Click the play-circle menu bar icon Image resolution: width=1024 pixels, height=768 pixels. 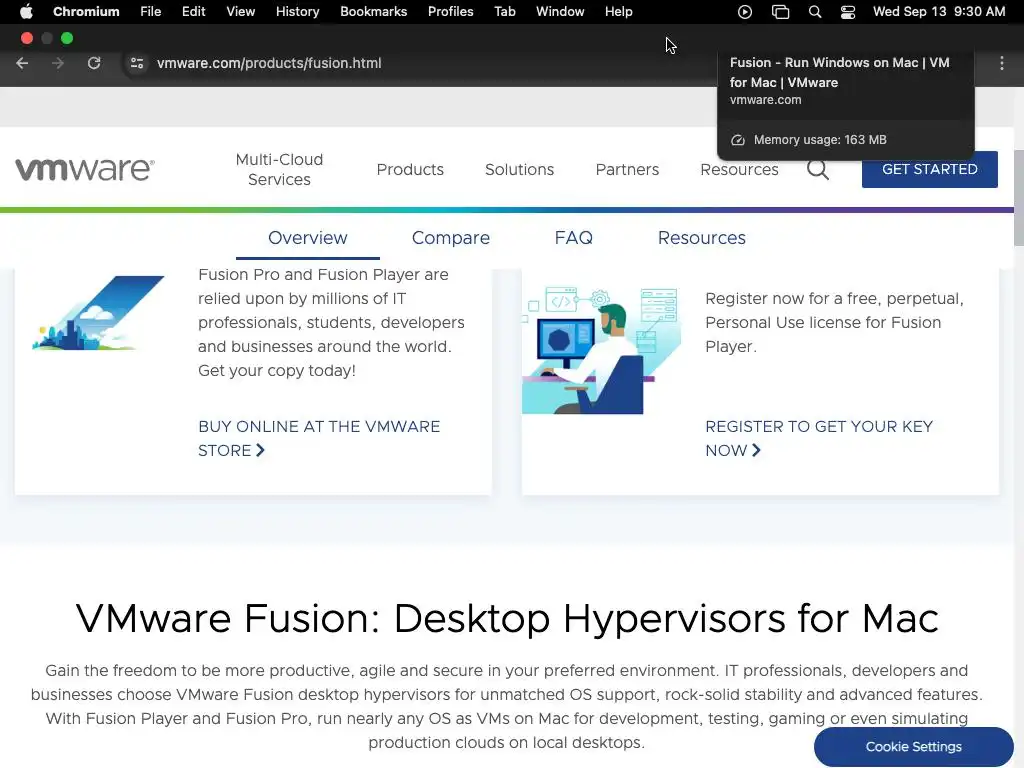point(744,12)
